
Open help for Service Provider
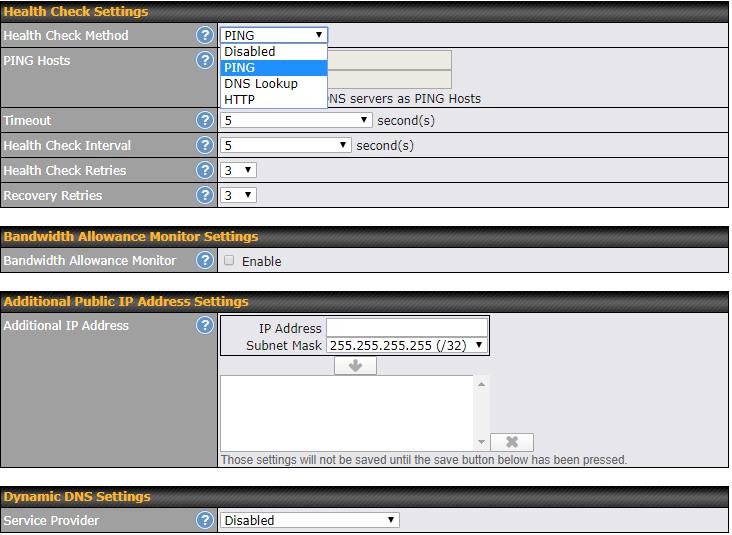205,520
